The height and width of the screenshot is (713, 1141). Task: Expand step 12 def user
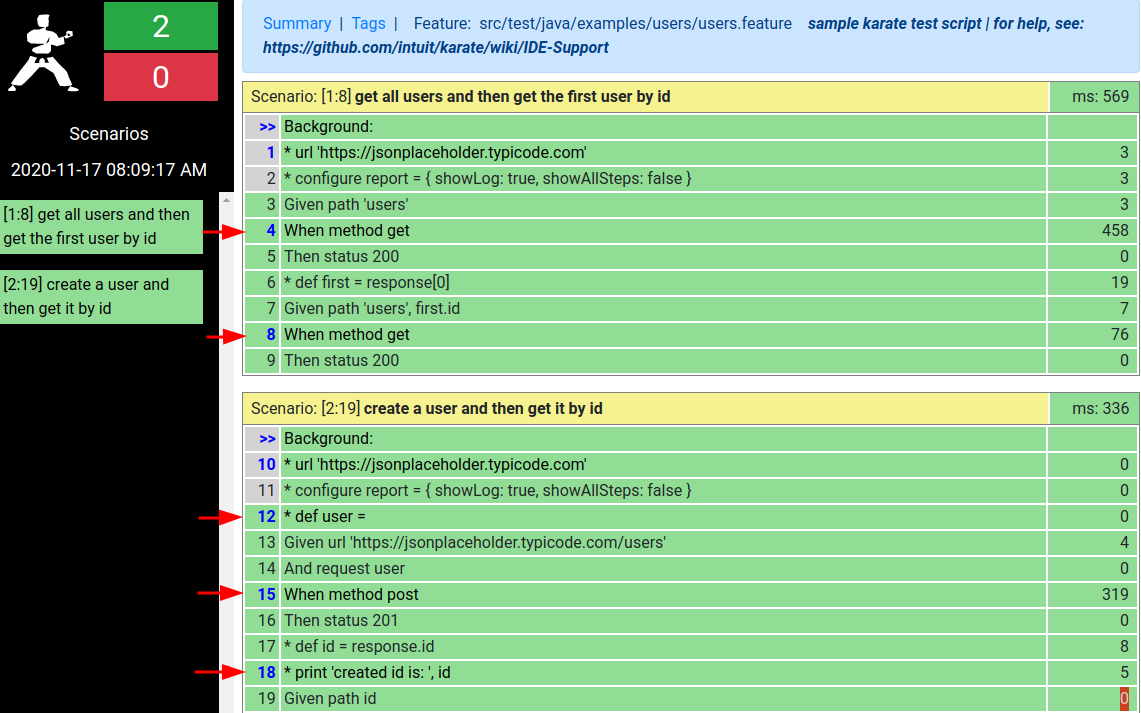[x=324, y=517]
